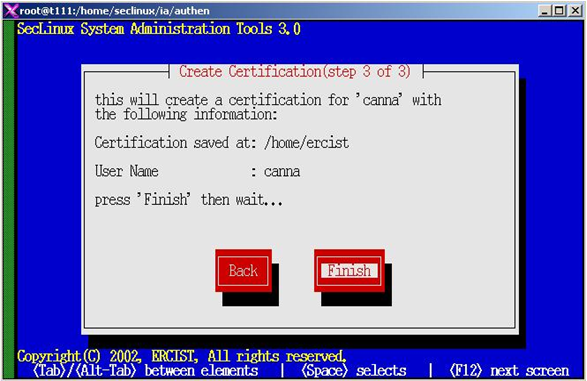Viewport: 587px width, 381px height.
Task: Go back with the Back button
Action: pos(243,270)
